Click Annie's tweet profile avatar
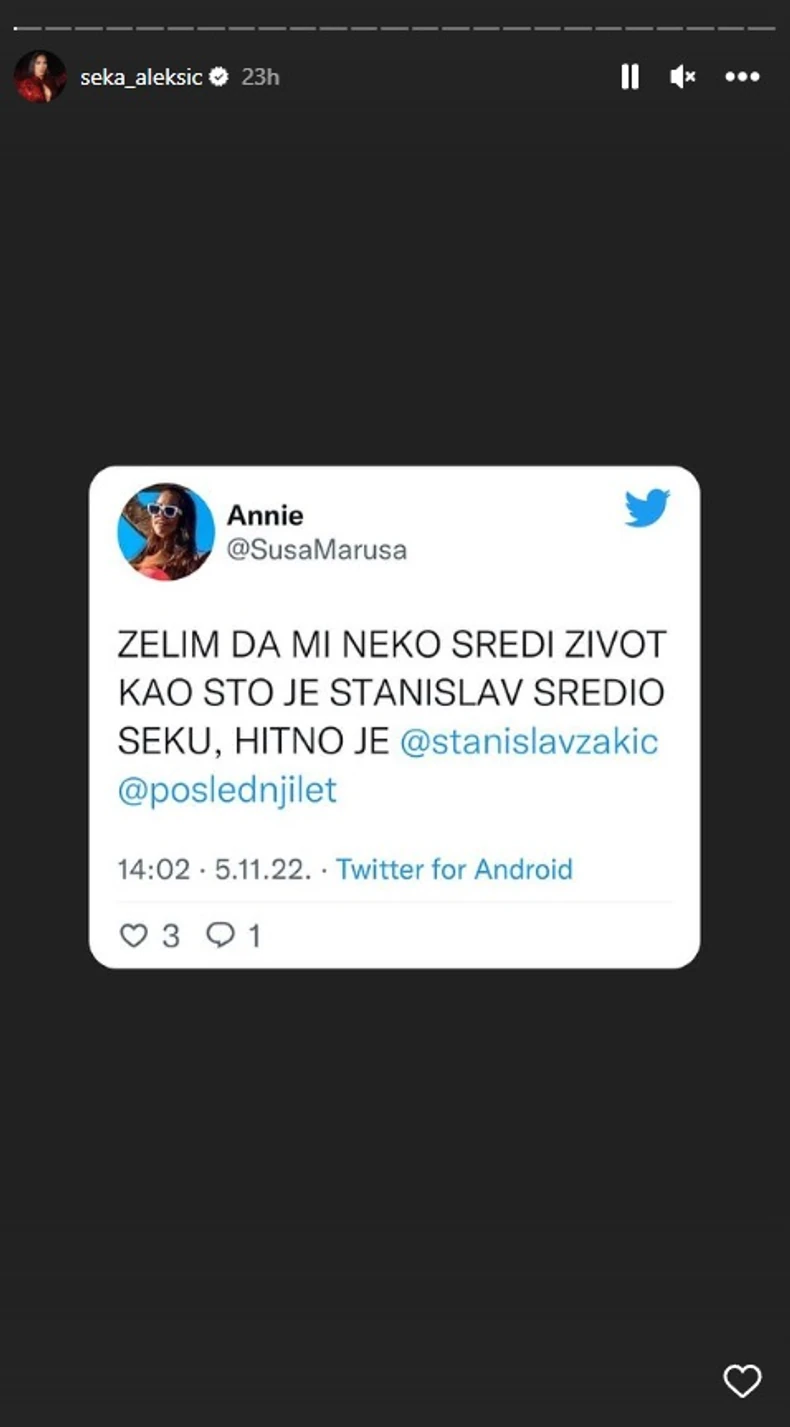Image resolution: width=790 pixels, height=1427 pixels. pyautogui.click(x=166, y=532)
